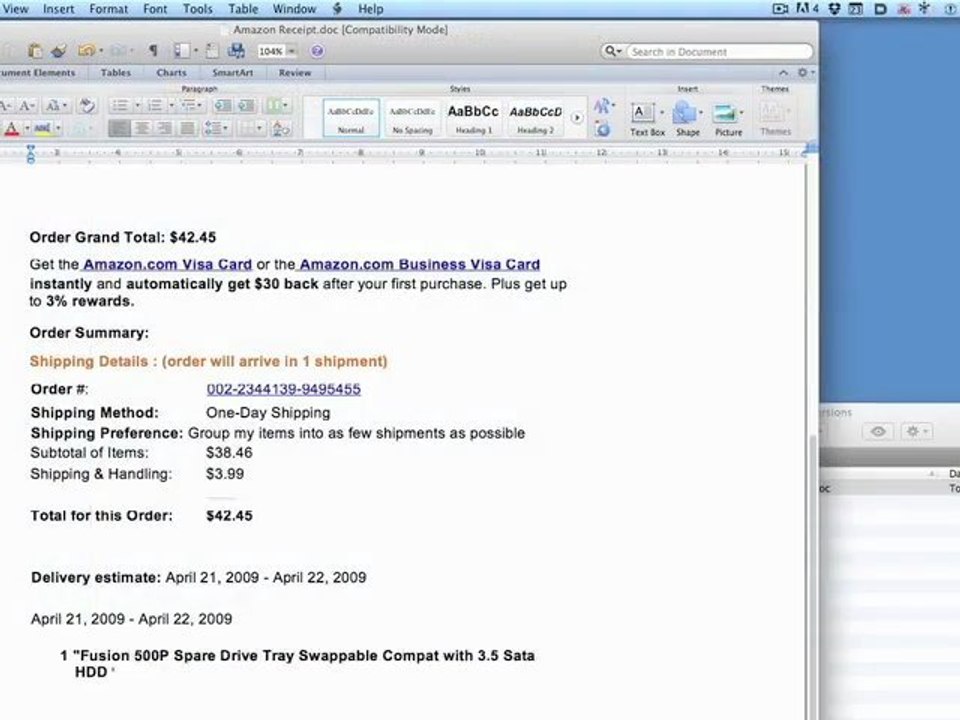The height and width of the screenshot is (720, 960).
Task: Toggle justify text alignment
Action: click(x=187, y=128)
